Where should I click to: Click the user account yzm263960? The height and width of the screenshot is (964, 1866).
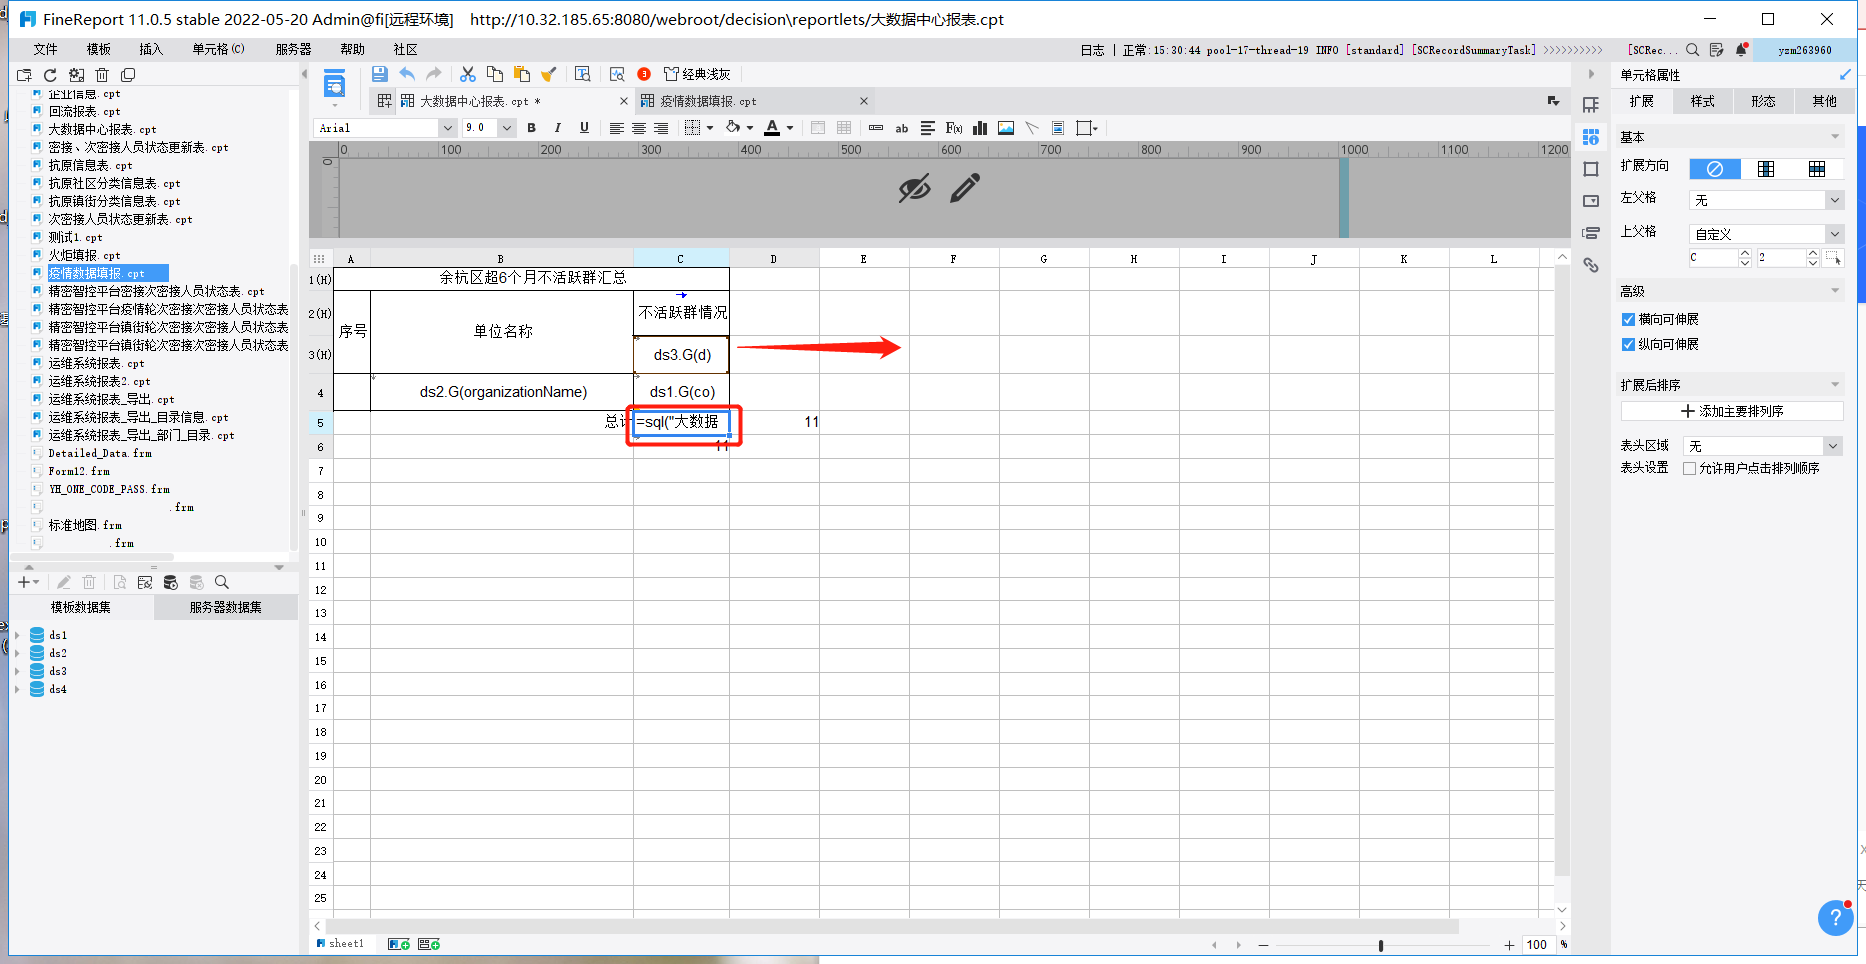[1804, 50]
